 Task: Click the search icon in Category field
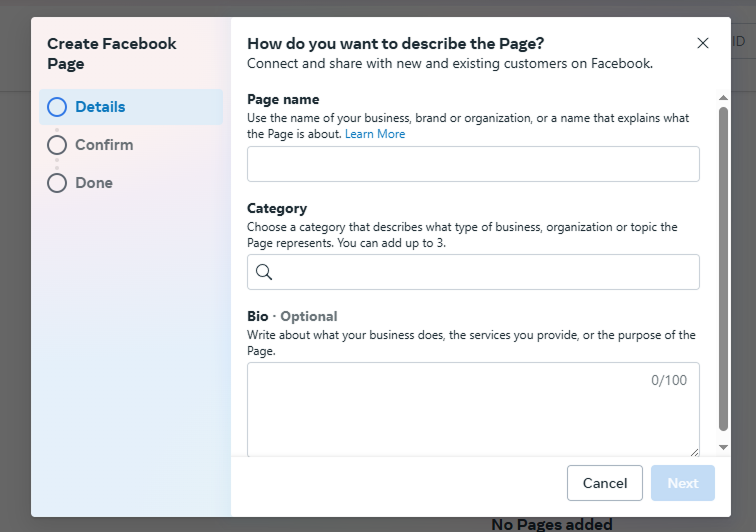point(264,272)
